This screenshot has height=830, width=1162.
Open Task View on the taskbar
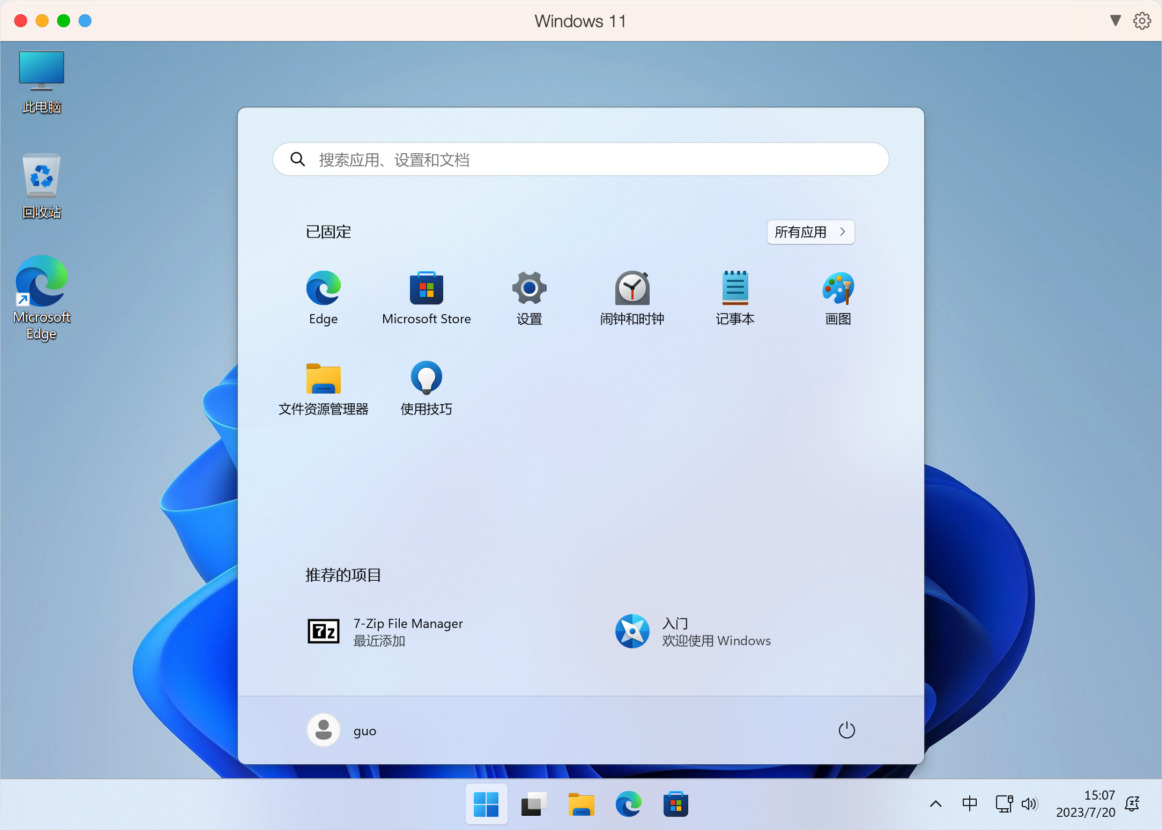pyautogui.click(x=534, y=804)
